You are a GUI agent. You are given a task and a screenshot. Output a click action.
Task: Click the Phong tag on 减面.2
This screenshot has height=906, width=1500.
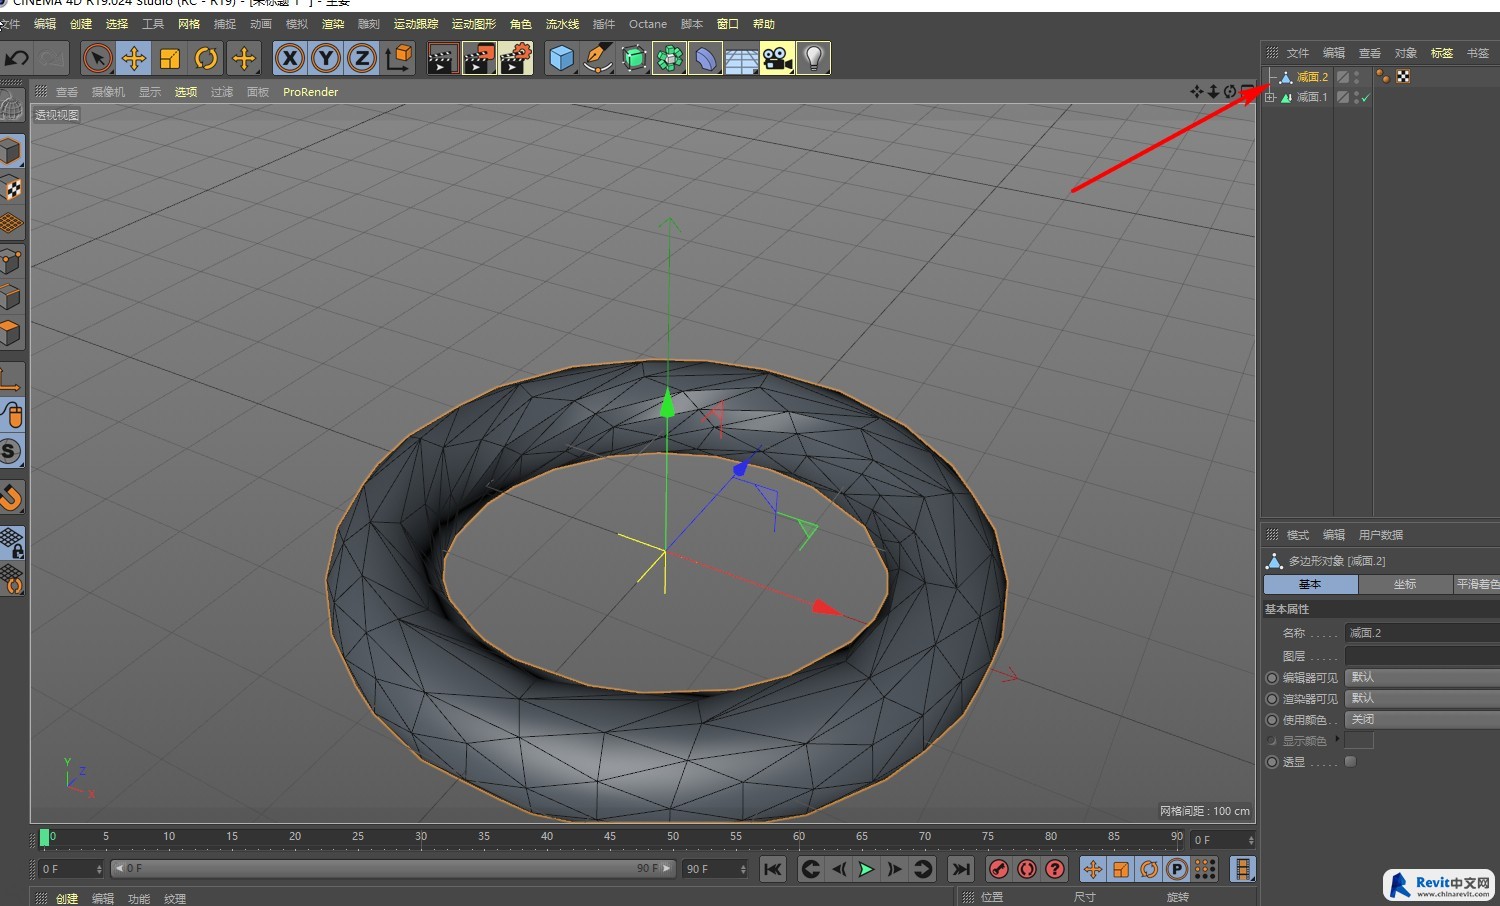tap(1383, 77)
